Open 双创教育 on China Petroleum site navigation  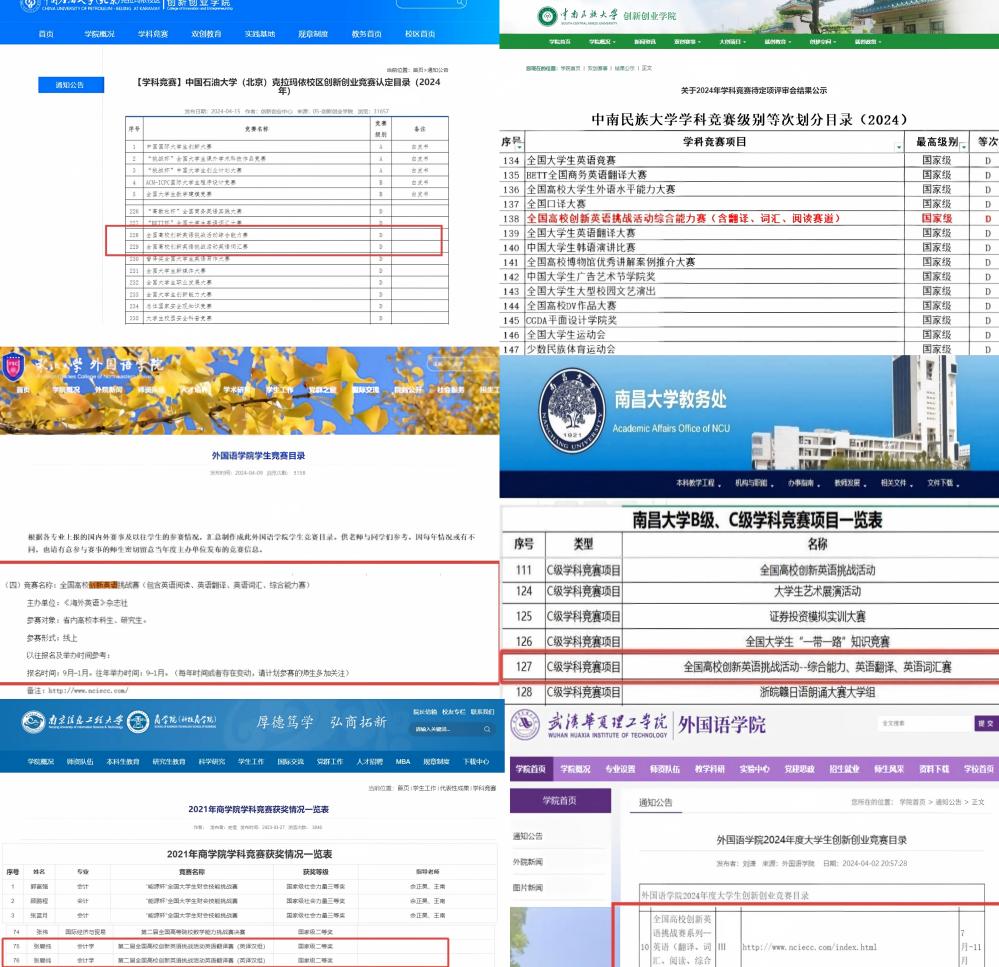206,34
